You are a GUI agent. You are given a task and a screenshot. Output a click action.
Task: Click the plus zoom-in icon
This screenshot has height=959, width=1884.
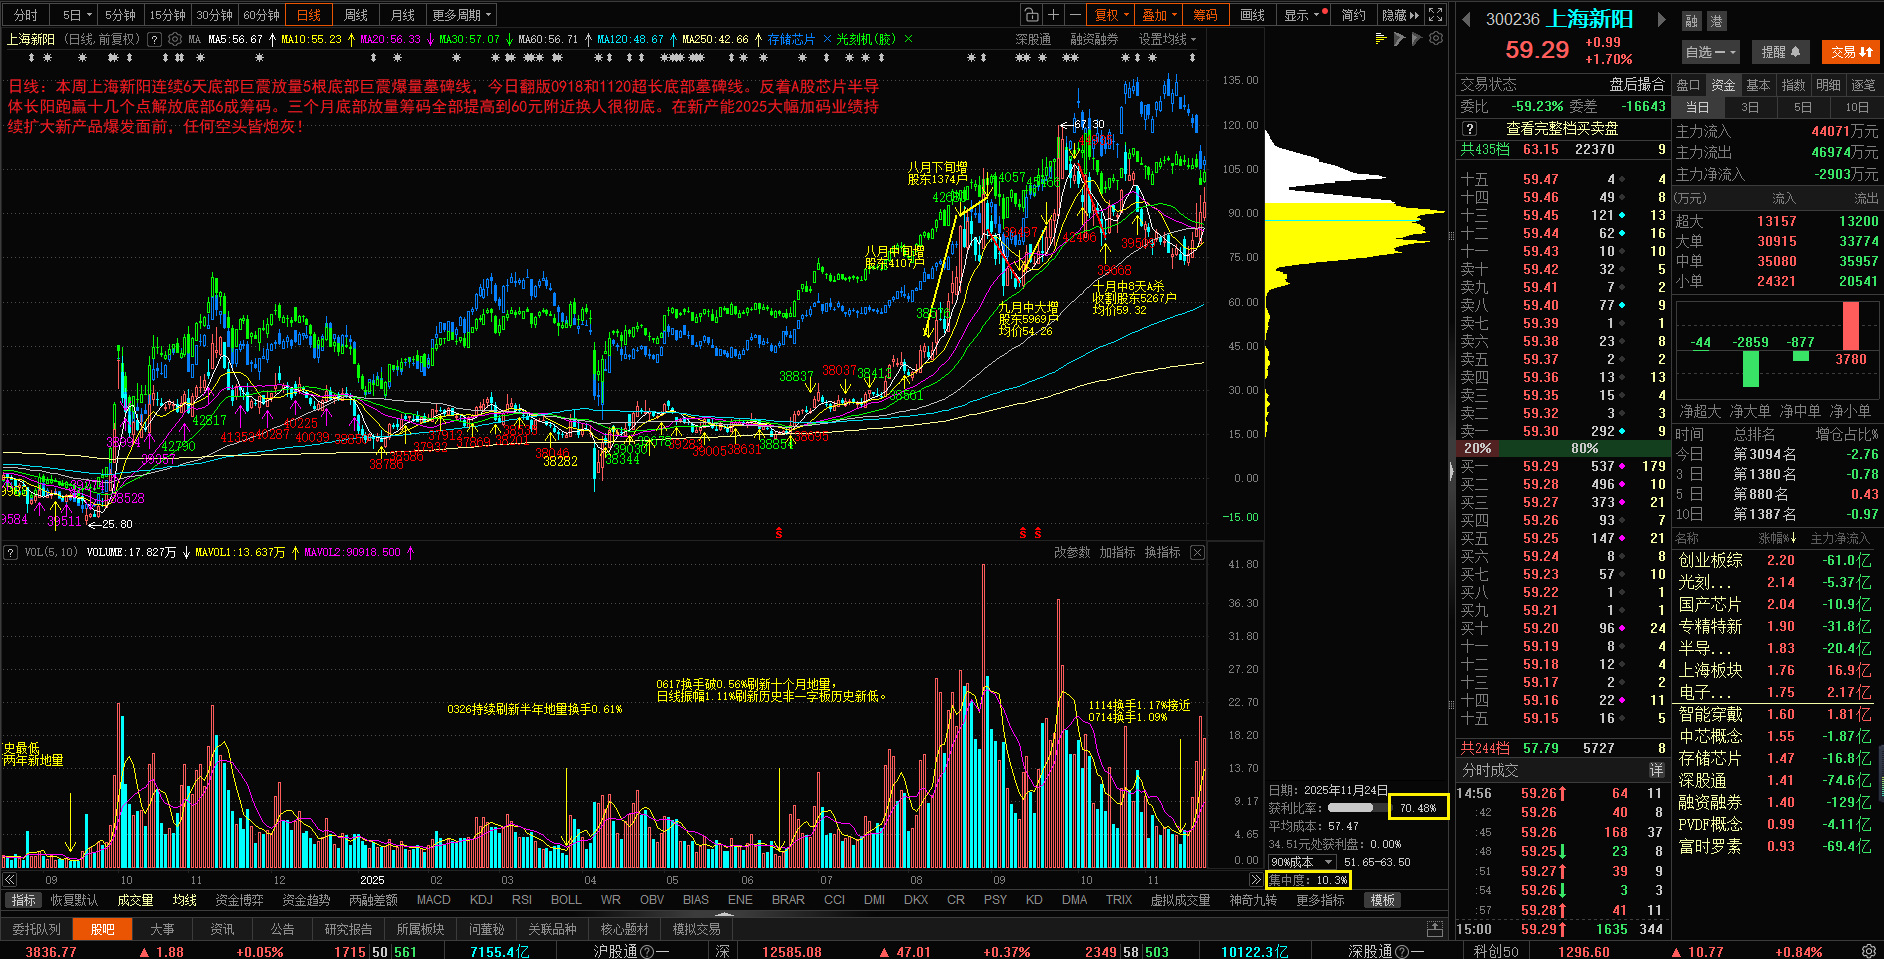(x=1053, y=15)
